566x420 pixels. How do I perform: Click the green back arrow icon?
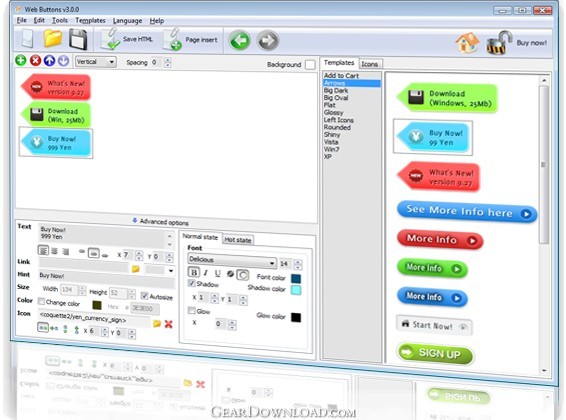coord(240,40)
